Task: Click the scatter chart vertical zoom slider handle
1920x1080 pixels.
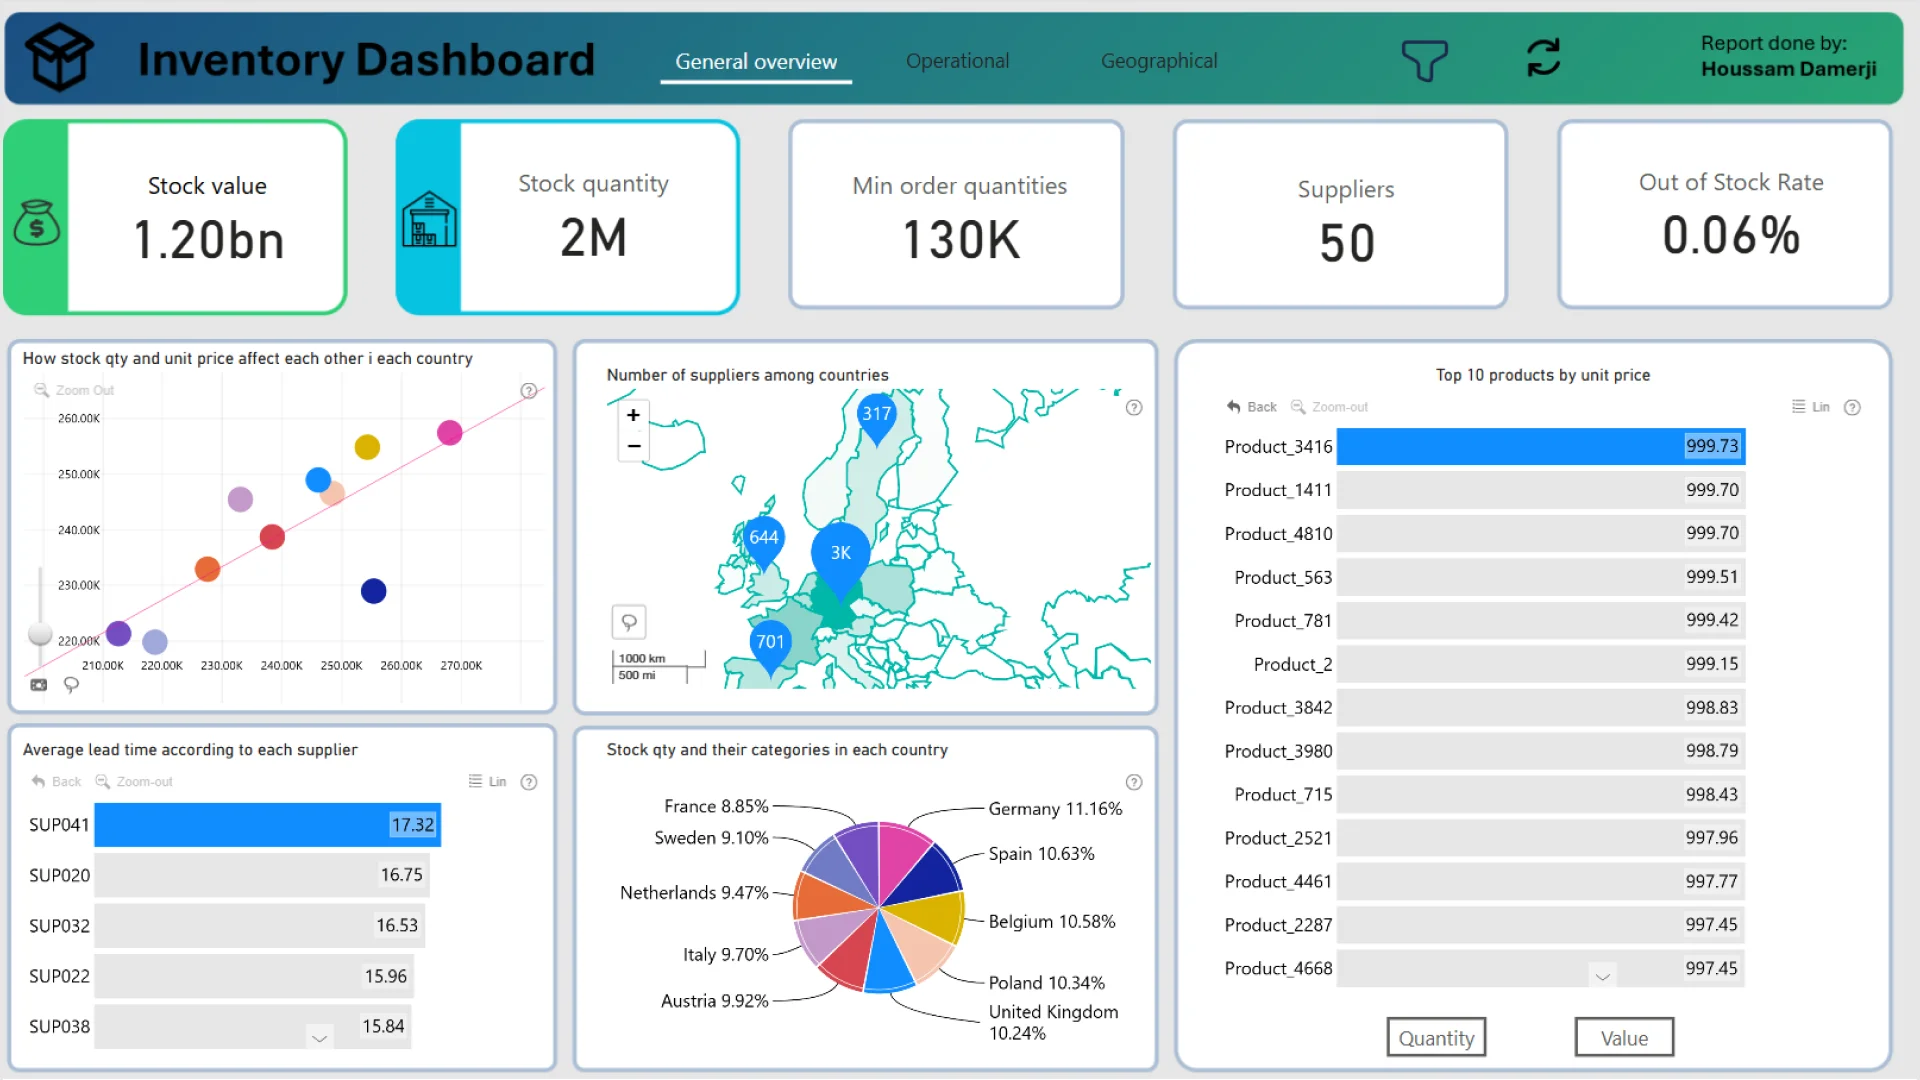Action: coord(40,633)
